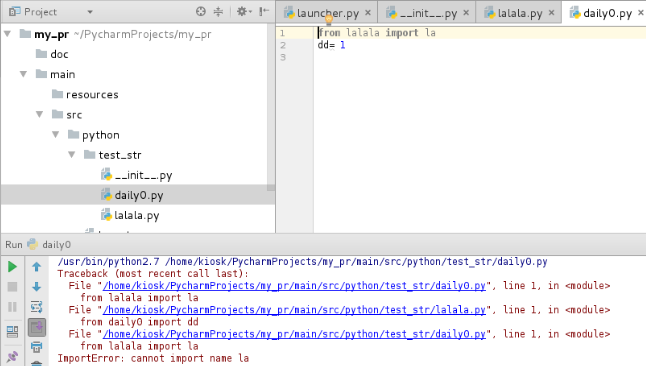Toggle Use Soft Wraps in Run console
The width and height of the screenshot is (646, 366).
click(x=37, y=307)
